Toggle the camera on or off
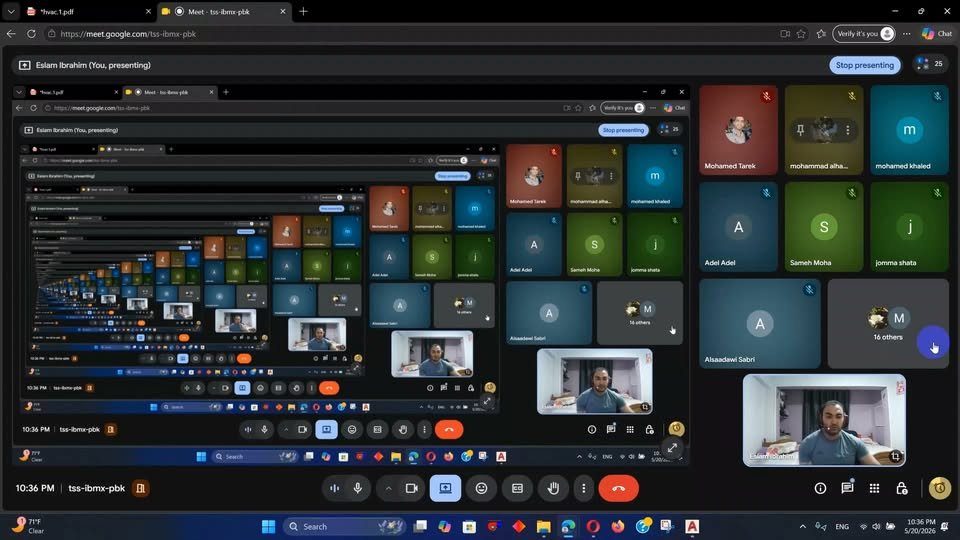Image resolution: width=960 pixels, height=540 pixels. [x=412, y=488]
